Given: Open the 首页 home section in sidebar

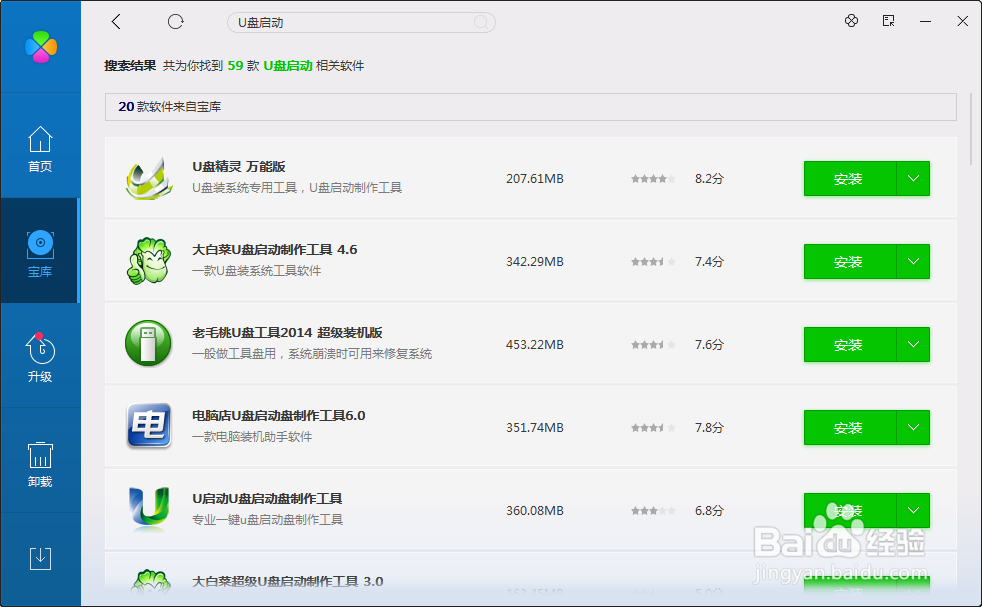Looking at the screenshot, I should tap(40, 150).
